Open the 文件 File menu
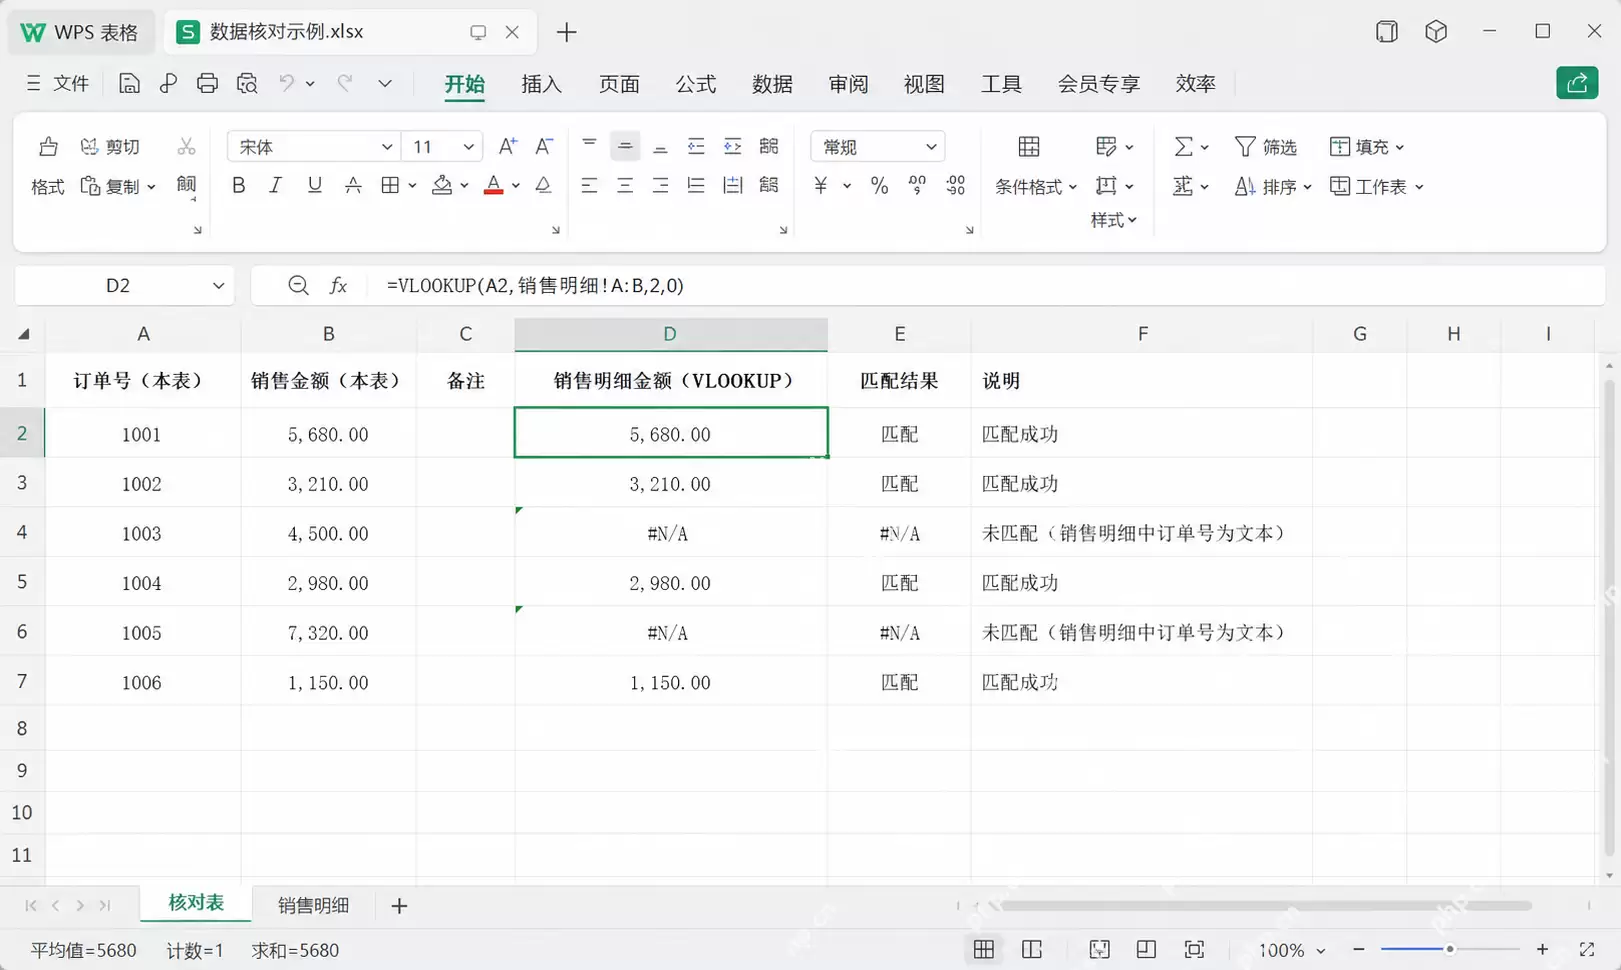Viewport: 1621px width, 970px height. pyautogui.click(x=58, y=84)
